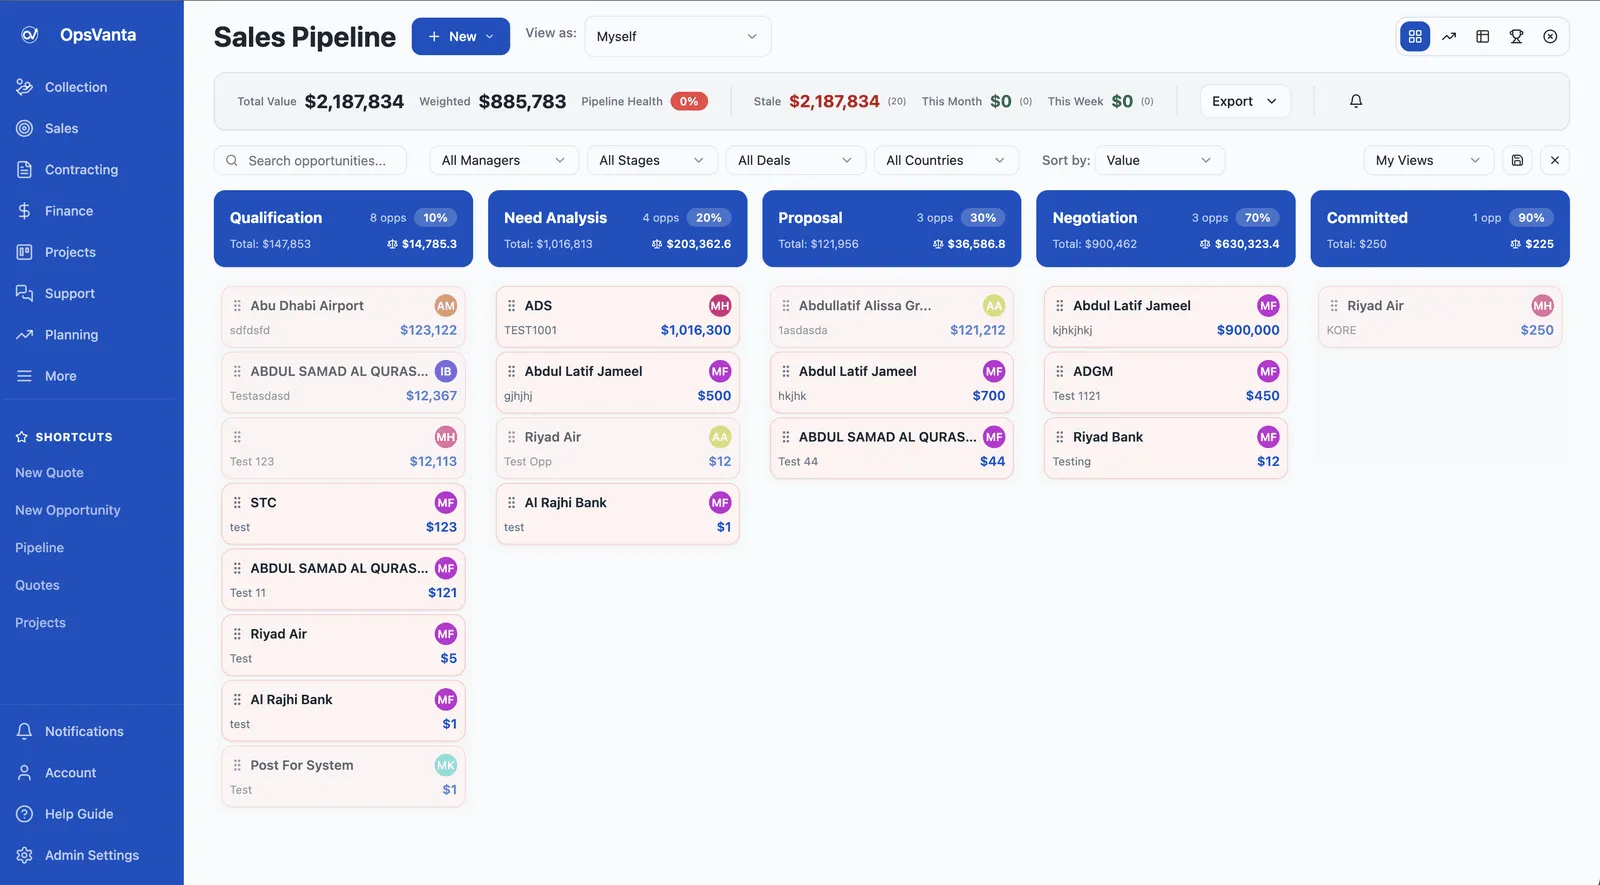Screen dimensions: 1600x885
Task: Select the Qualification stage header
Action: pyautogui.click(x=343, y=229)
